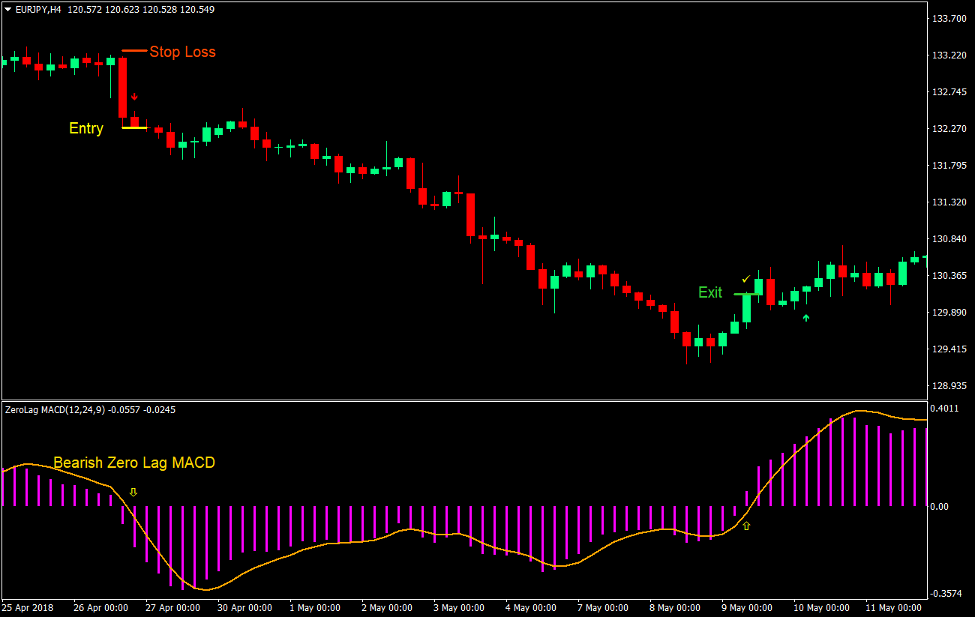
Task: Select the yellow checkmark above the Exit candle
Action: [746, 280]
